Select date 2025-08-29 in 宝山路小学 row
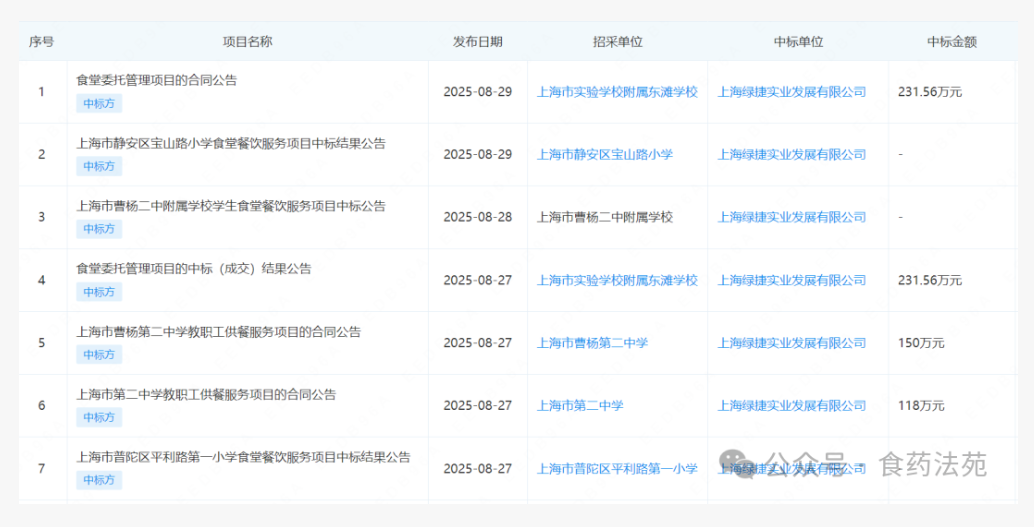 pyautogui.click(x=477, y=154)
